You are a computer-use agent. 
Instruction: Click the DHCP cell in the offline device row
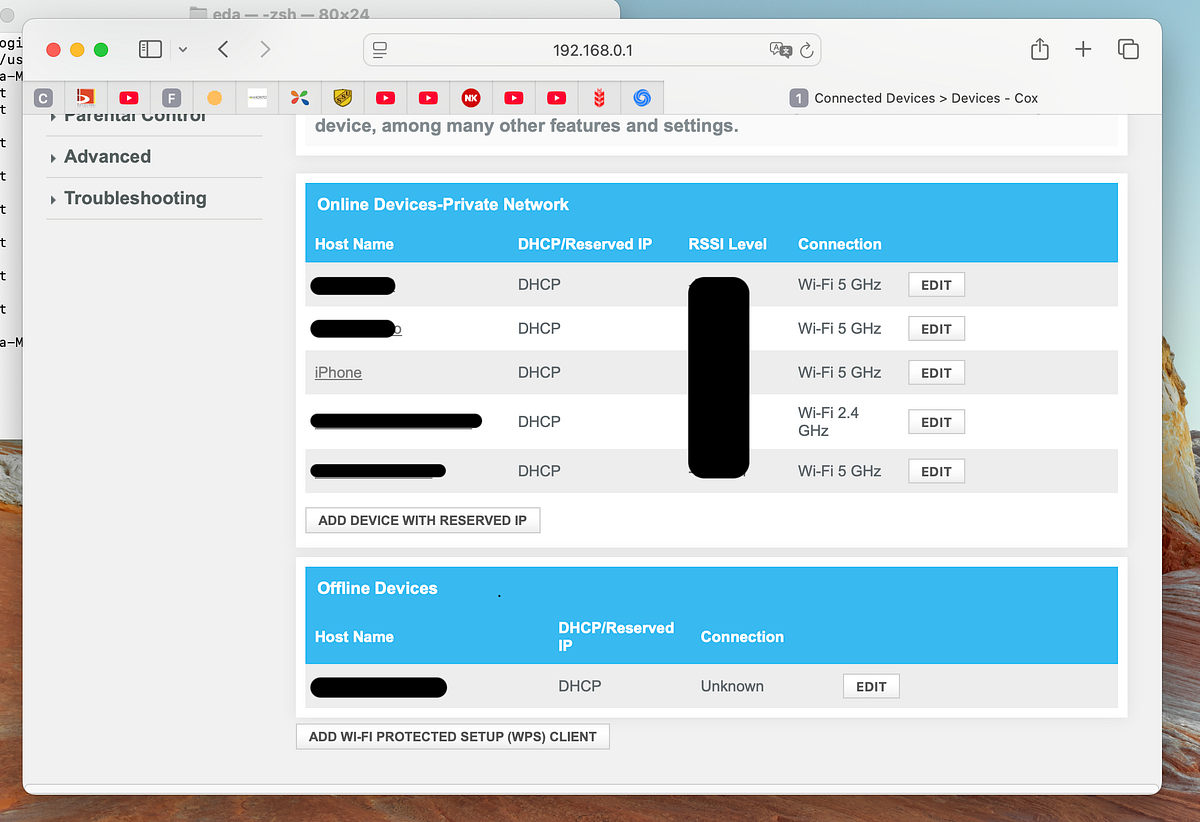pyautogui.click(x=580, y=686)
